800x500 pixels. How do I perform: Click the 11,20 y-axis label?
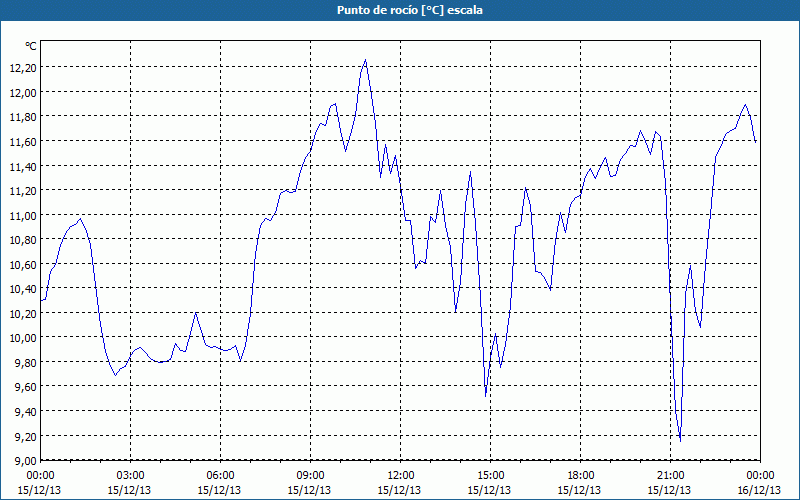[23, 190]
